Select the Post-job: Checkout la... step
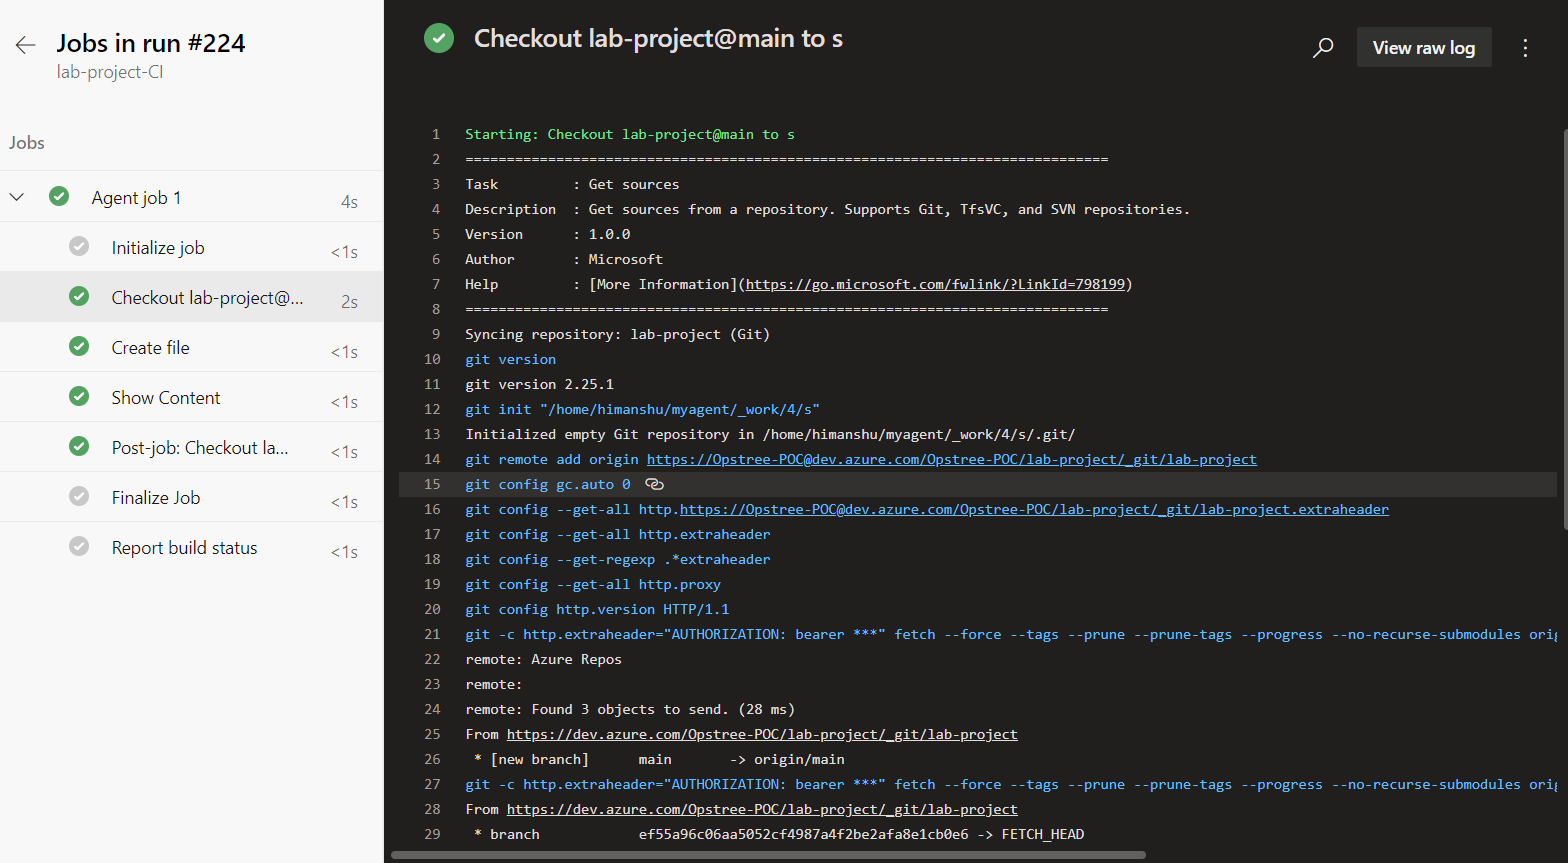This screenshot has width=1568, height=863. pyautogui.click(x=191, y=447)
